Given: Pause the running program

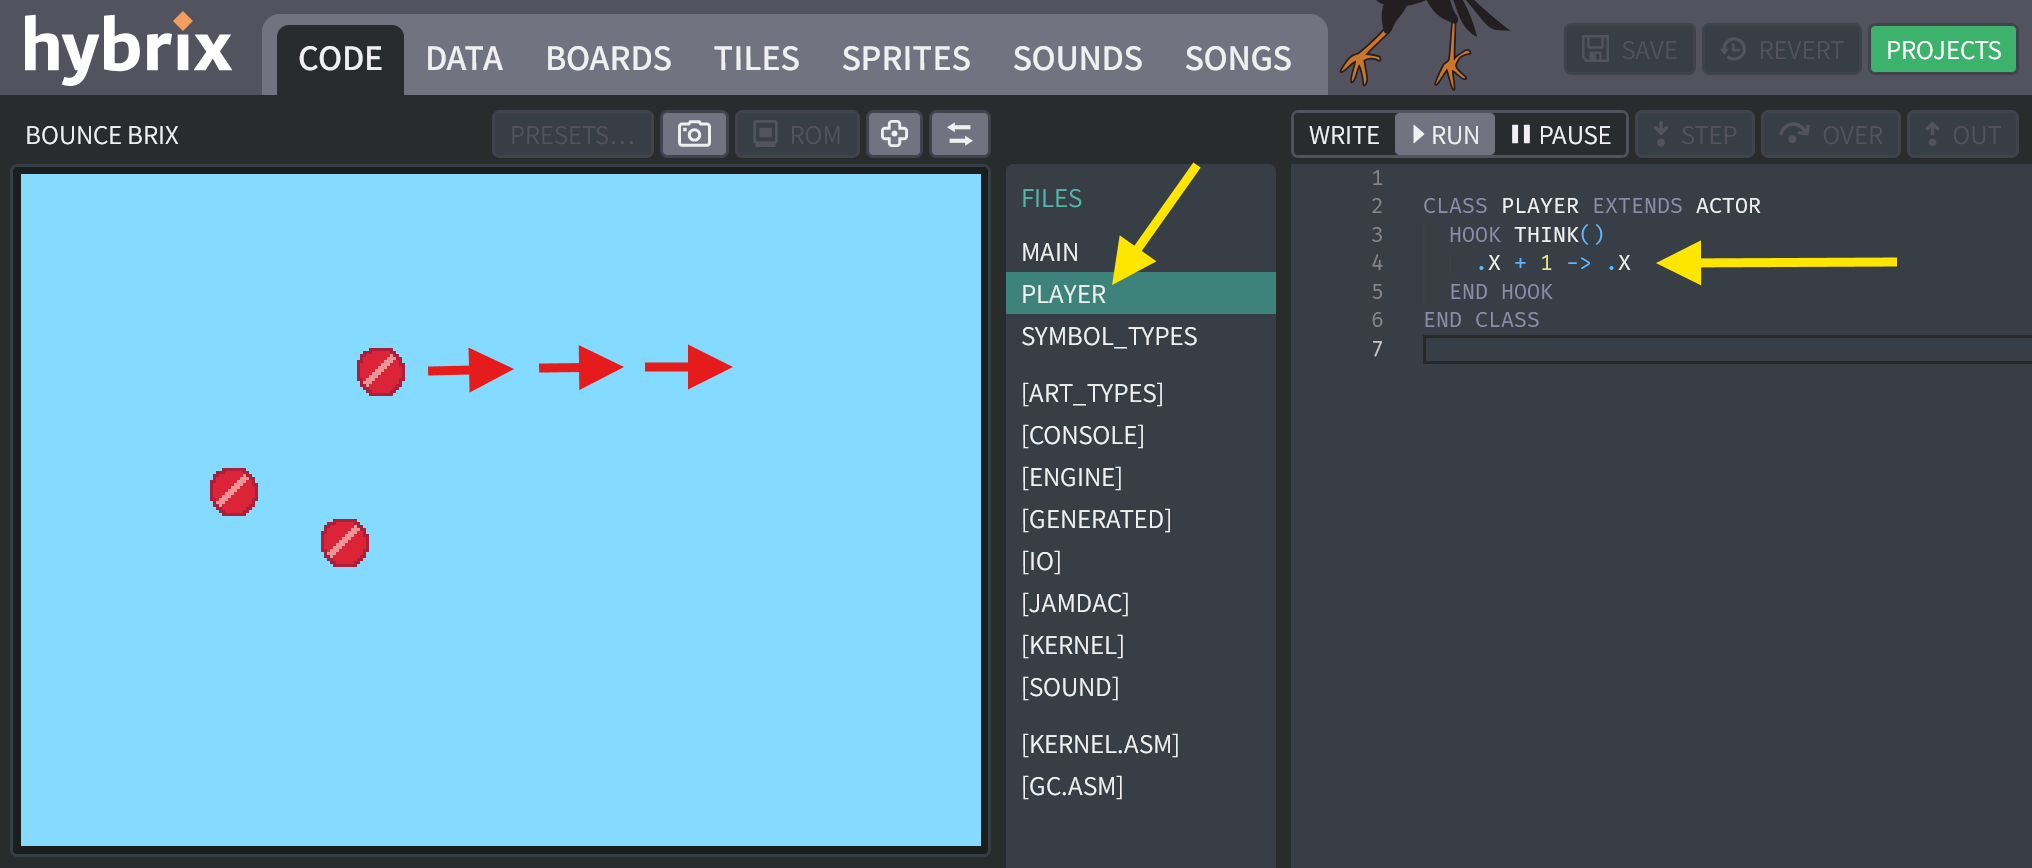Looking at the screenshot, I should pyautogui.click(x=1561, y=135).
